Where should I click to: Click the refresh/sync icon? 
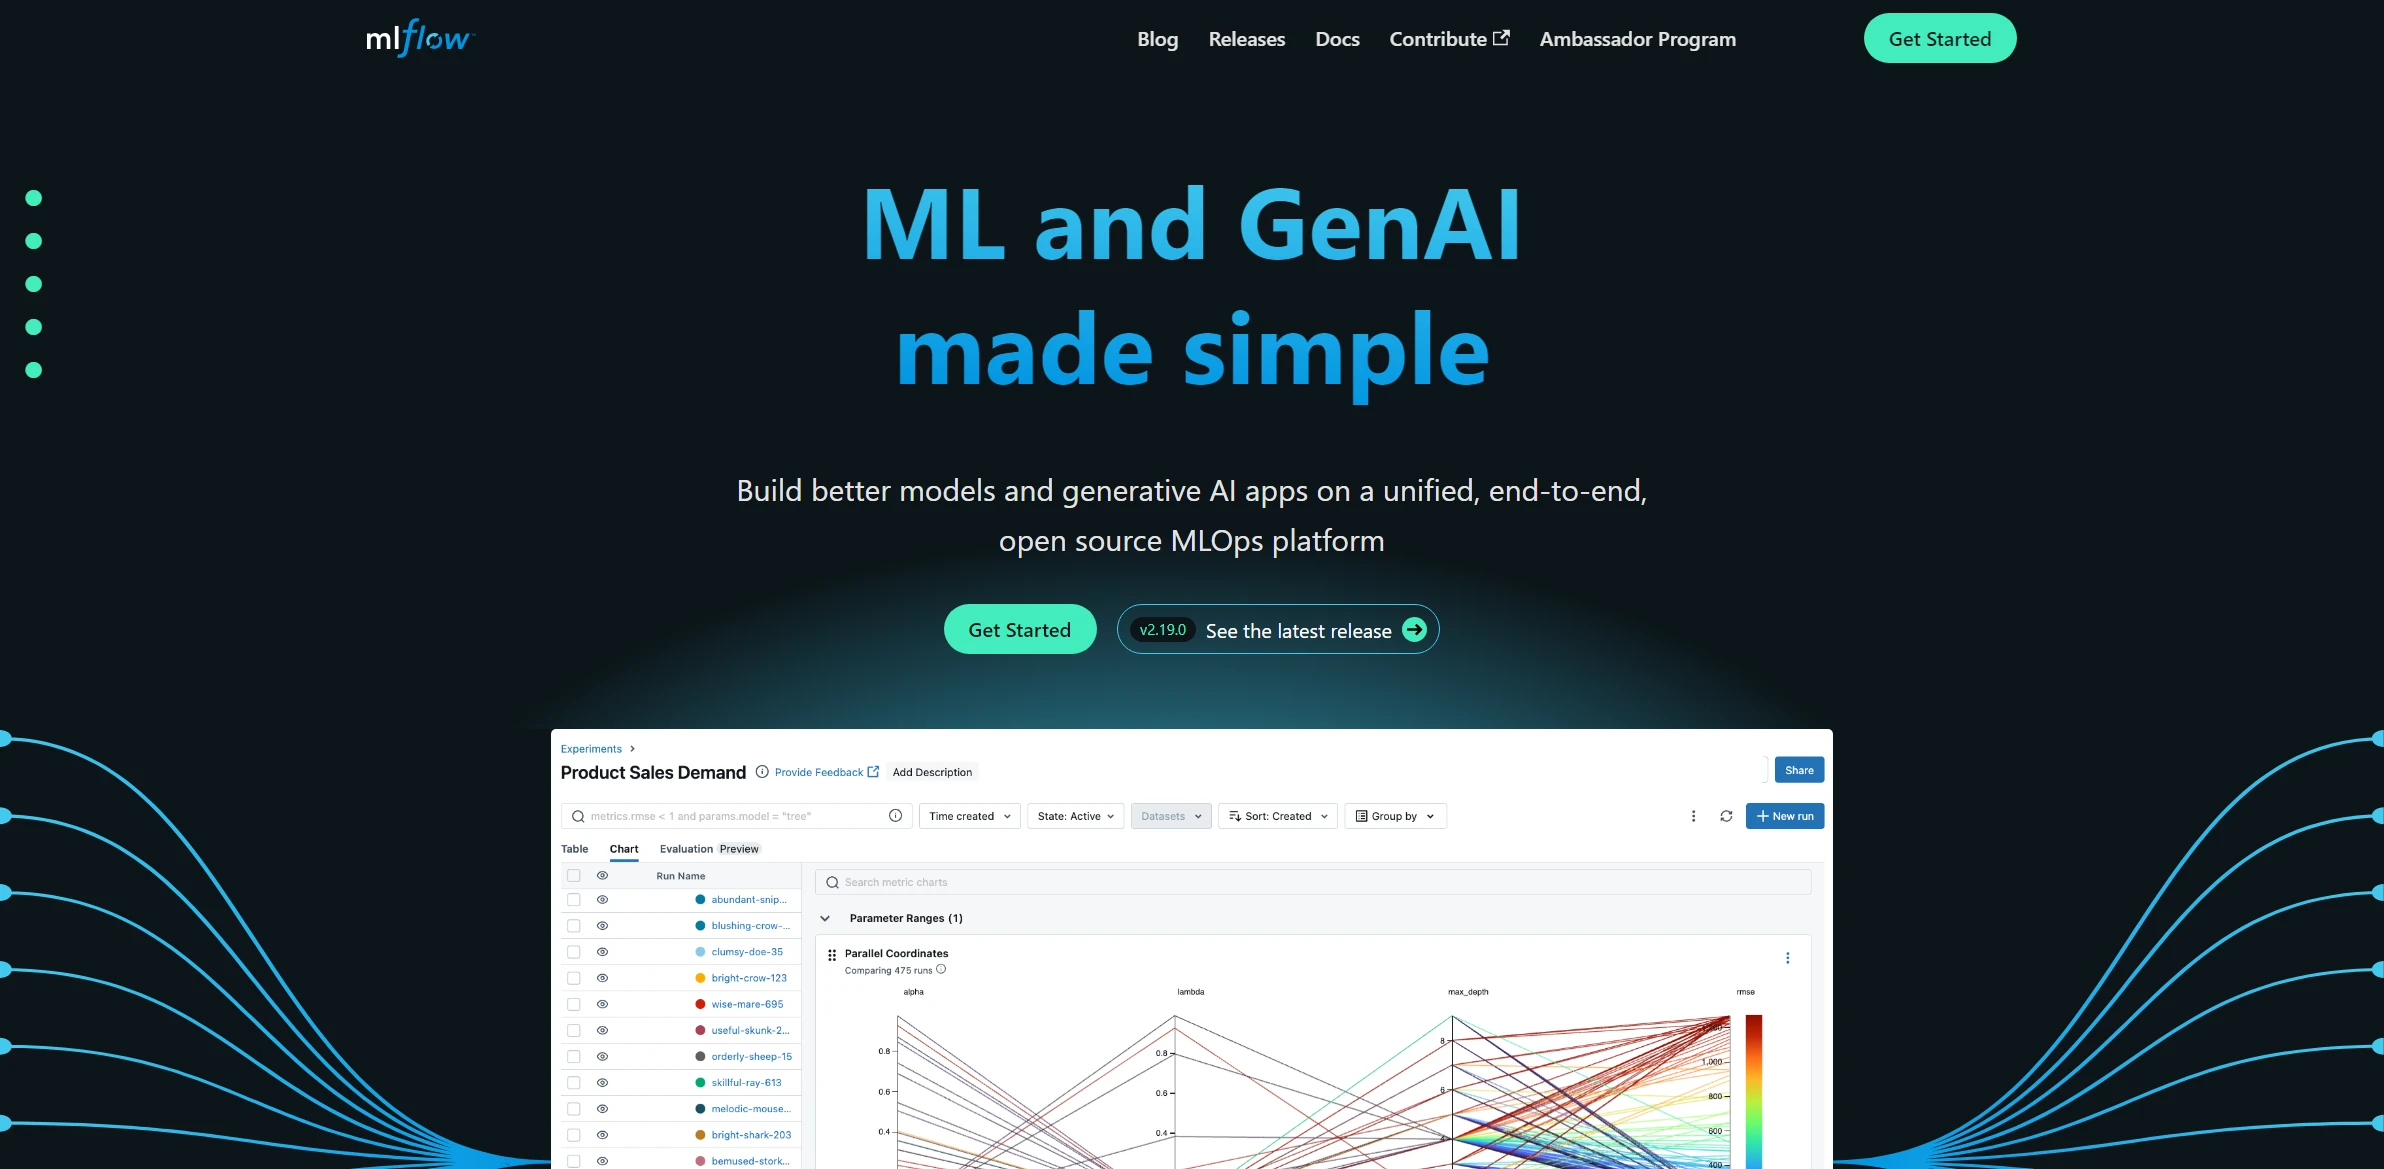[x=1726, y=816]
